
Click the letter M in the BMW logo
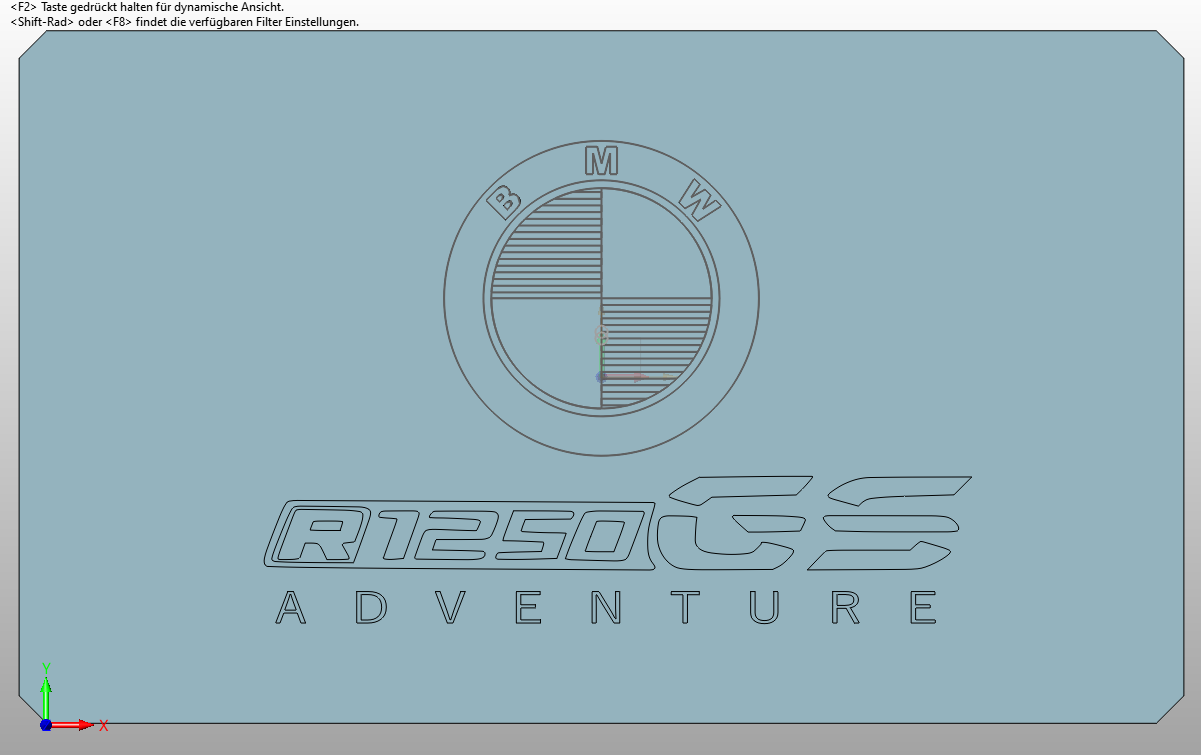601,161
